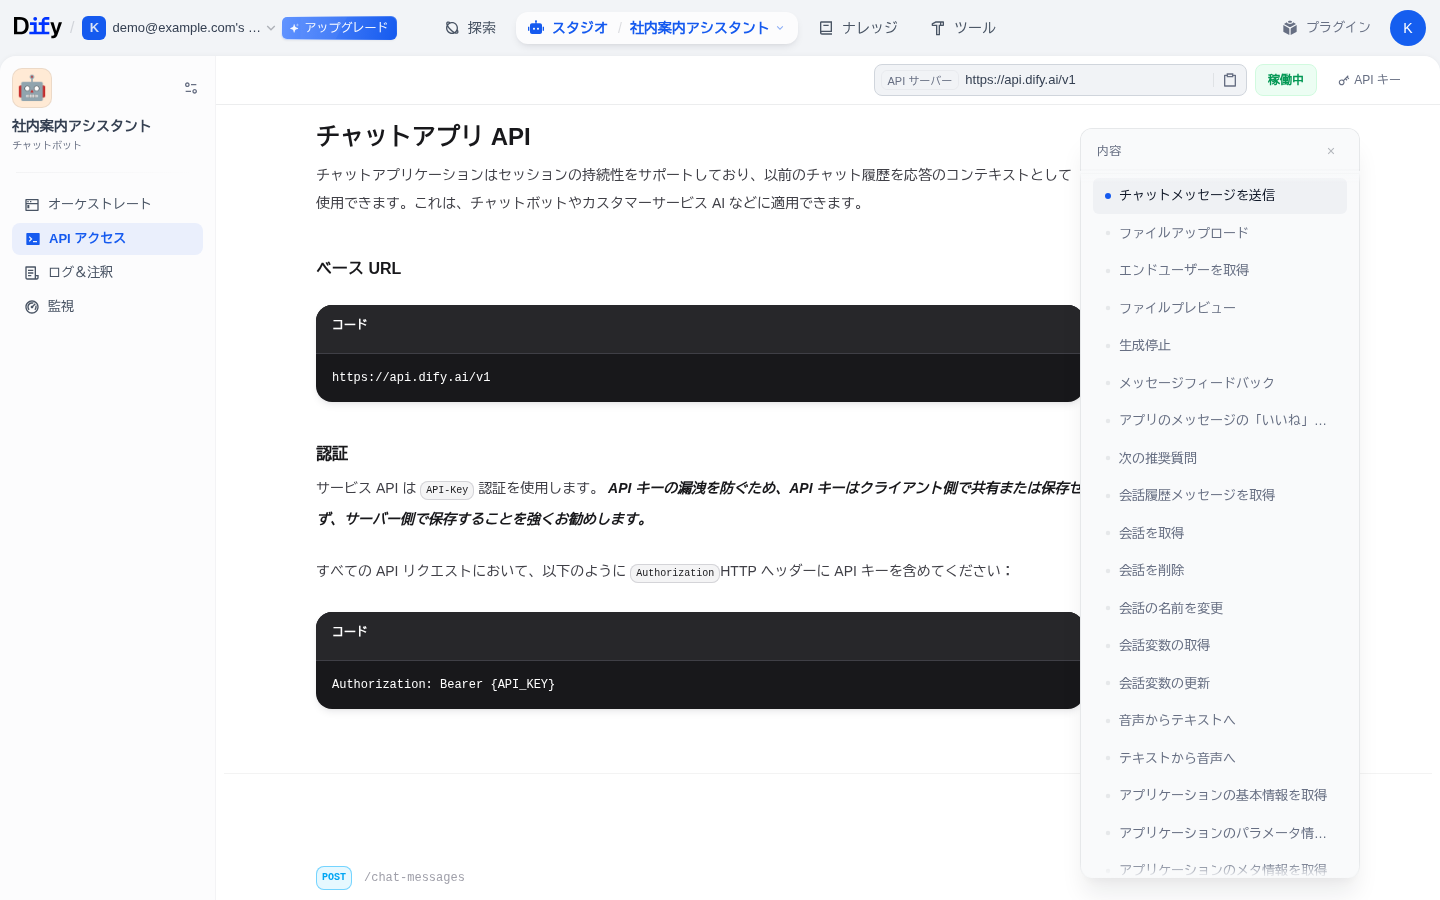
Task: Click the ツール hammer icon
Action: [x=938, y=28]
